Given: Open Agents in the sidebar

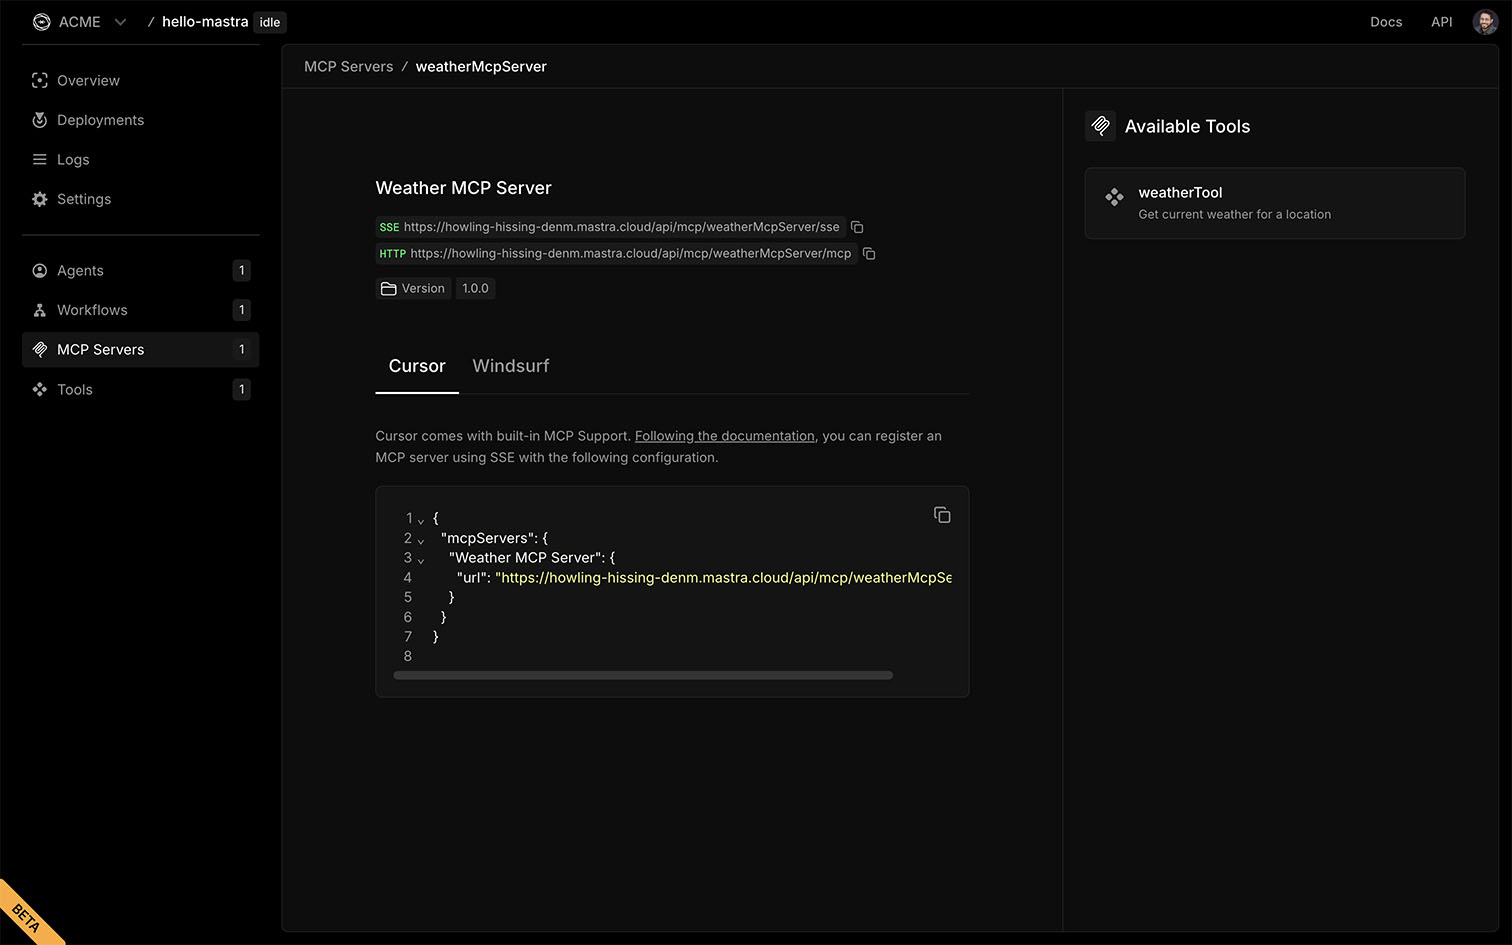Looking at the screenshot, I should 80,271.
